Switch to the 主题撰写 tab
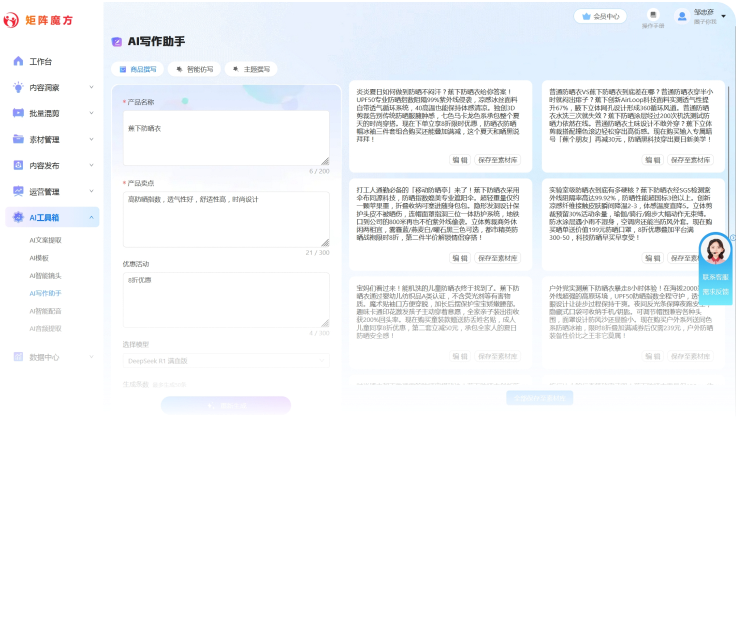The image size is (738, 632). (x=250, y=69)
